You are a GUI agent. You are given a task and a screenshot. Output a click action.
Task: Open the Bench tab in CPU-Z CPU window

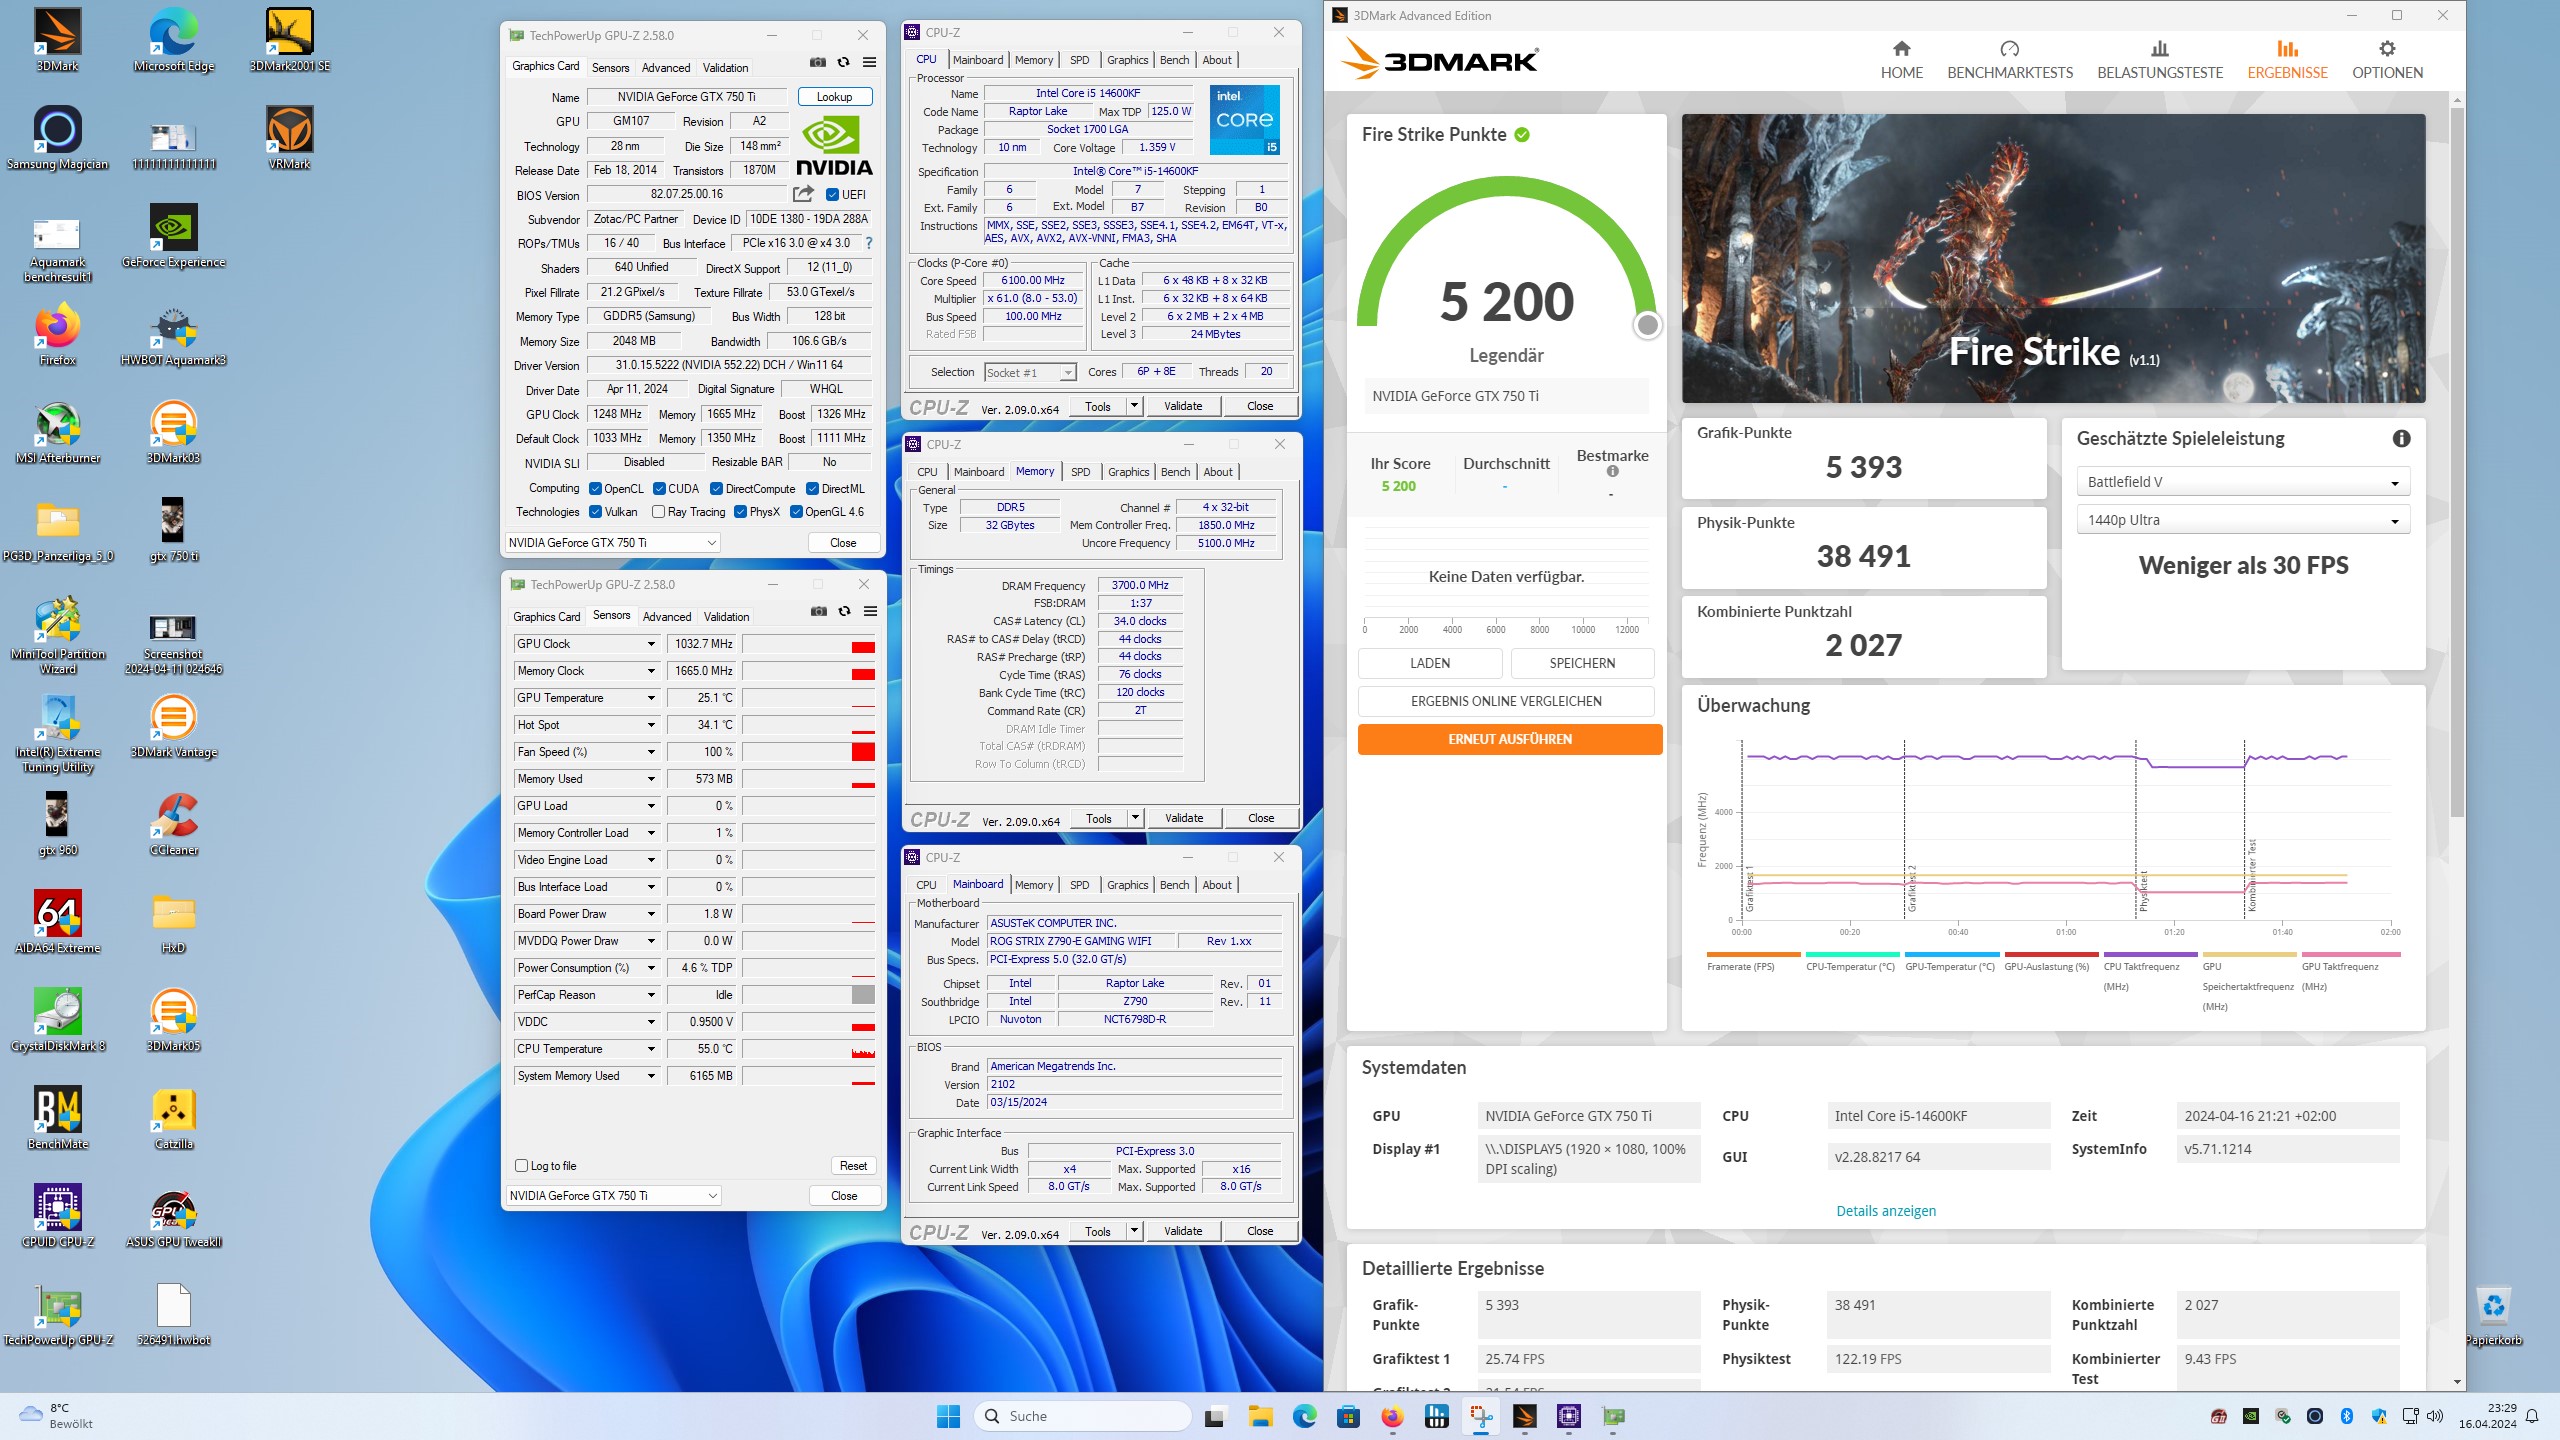[1174, 60]
